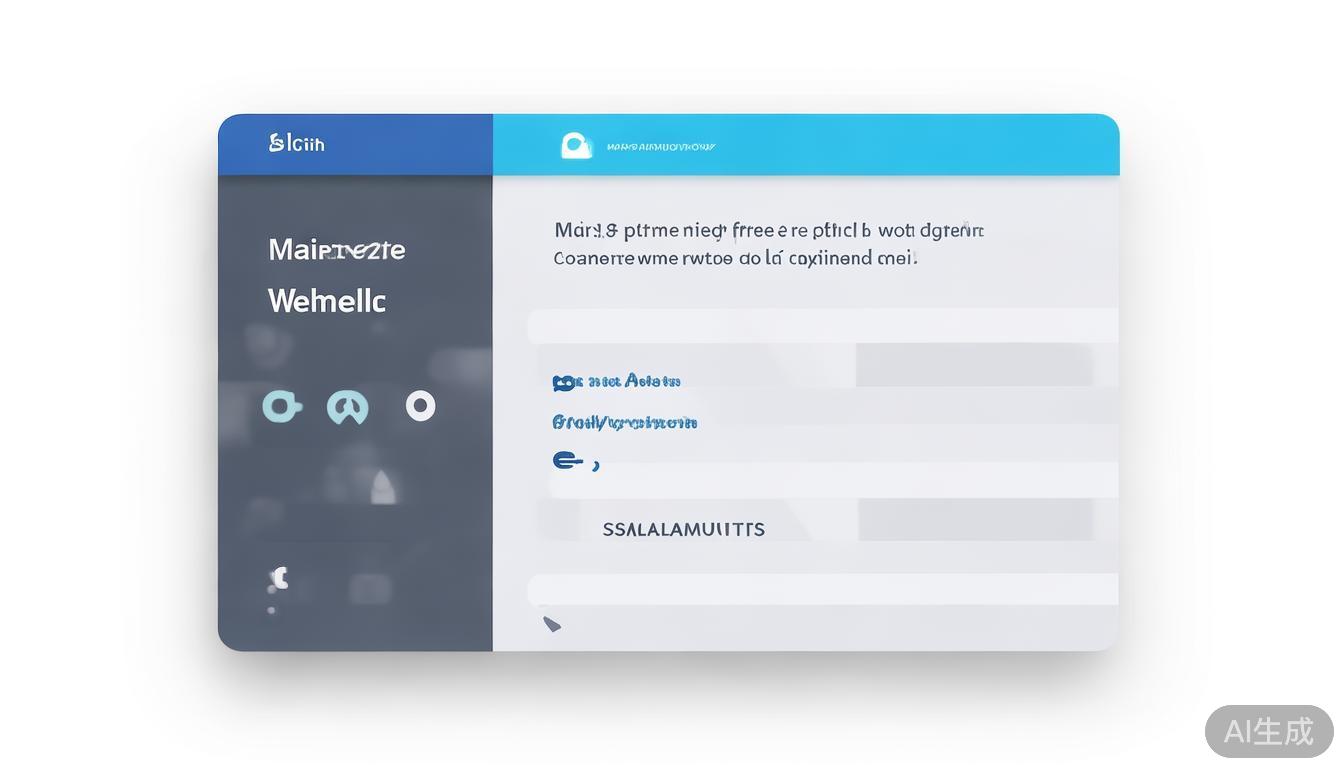Click the dark arrow icon at the panel's bottom-left
This screenshot has width=1344, height=768.
pyautogui.click(x=552, y=624)
